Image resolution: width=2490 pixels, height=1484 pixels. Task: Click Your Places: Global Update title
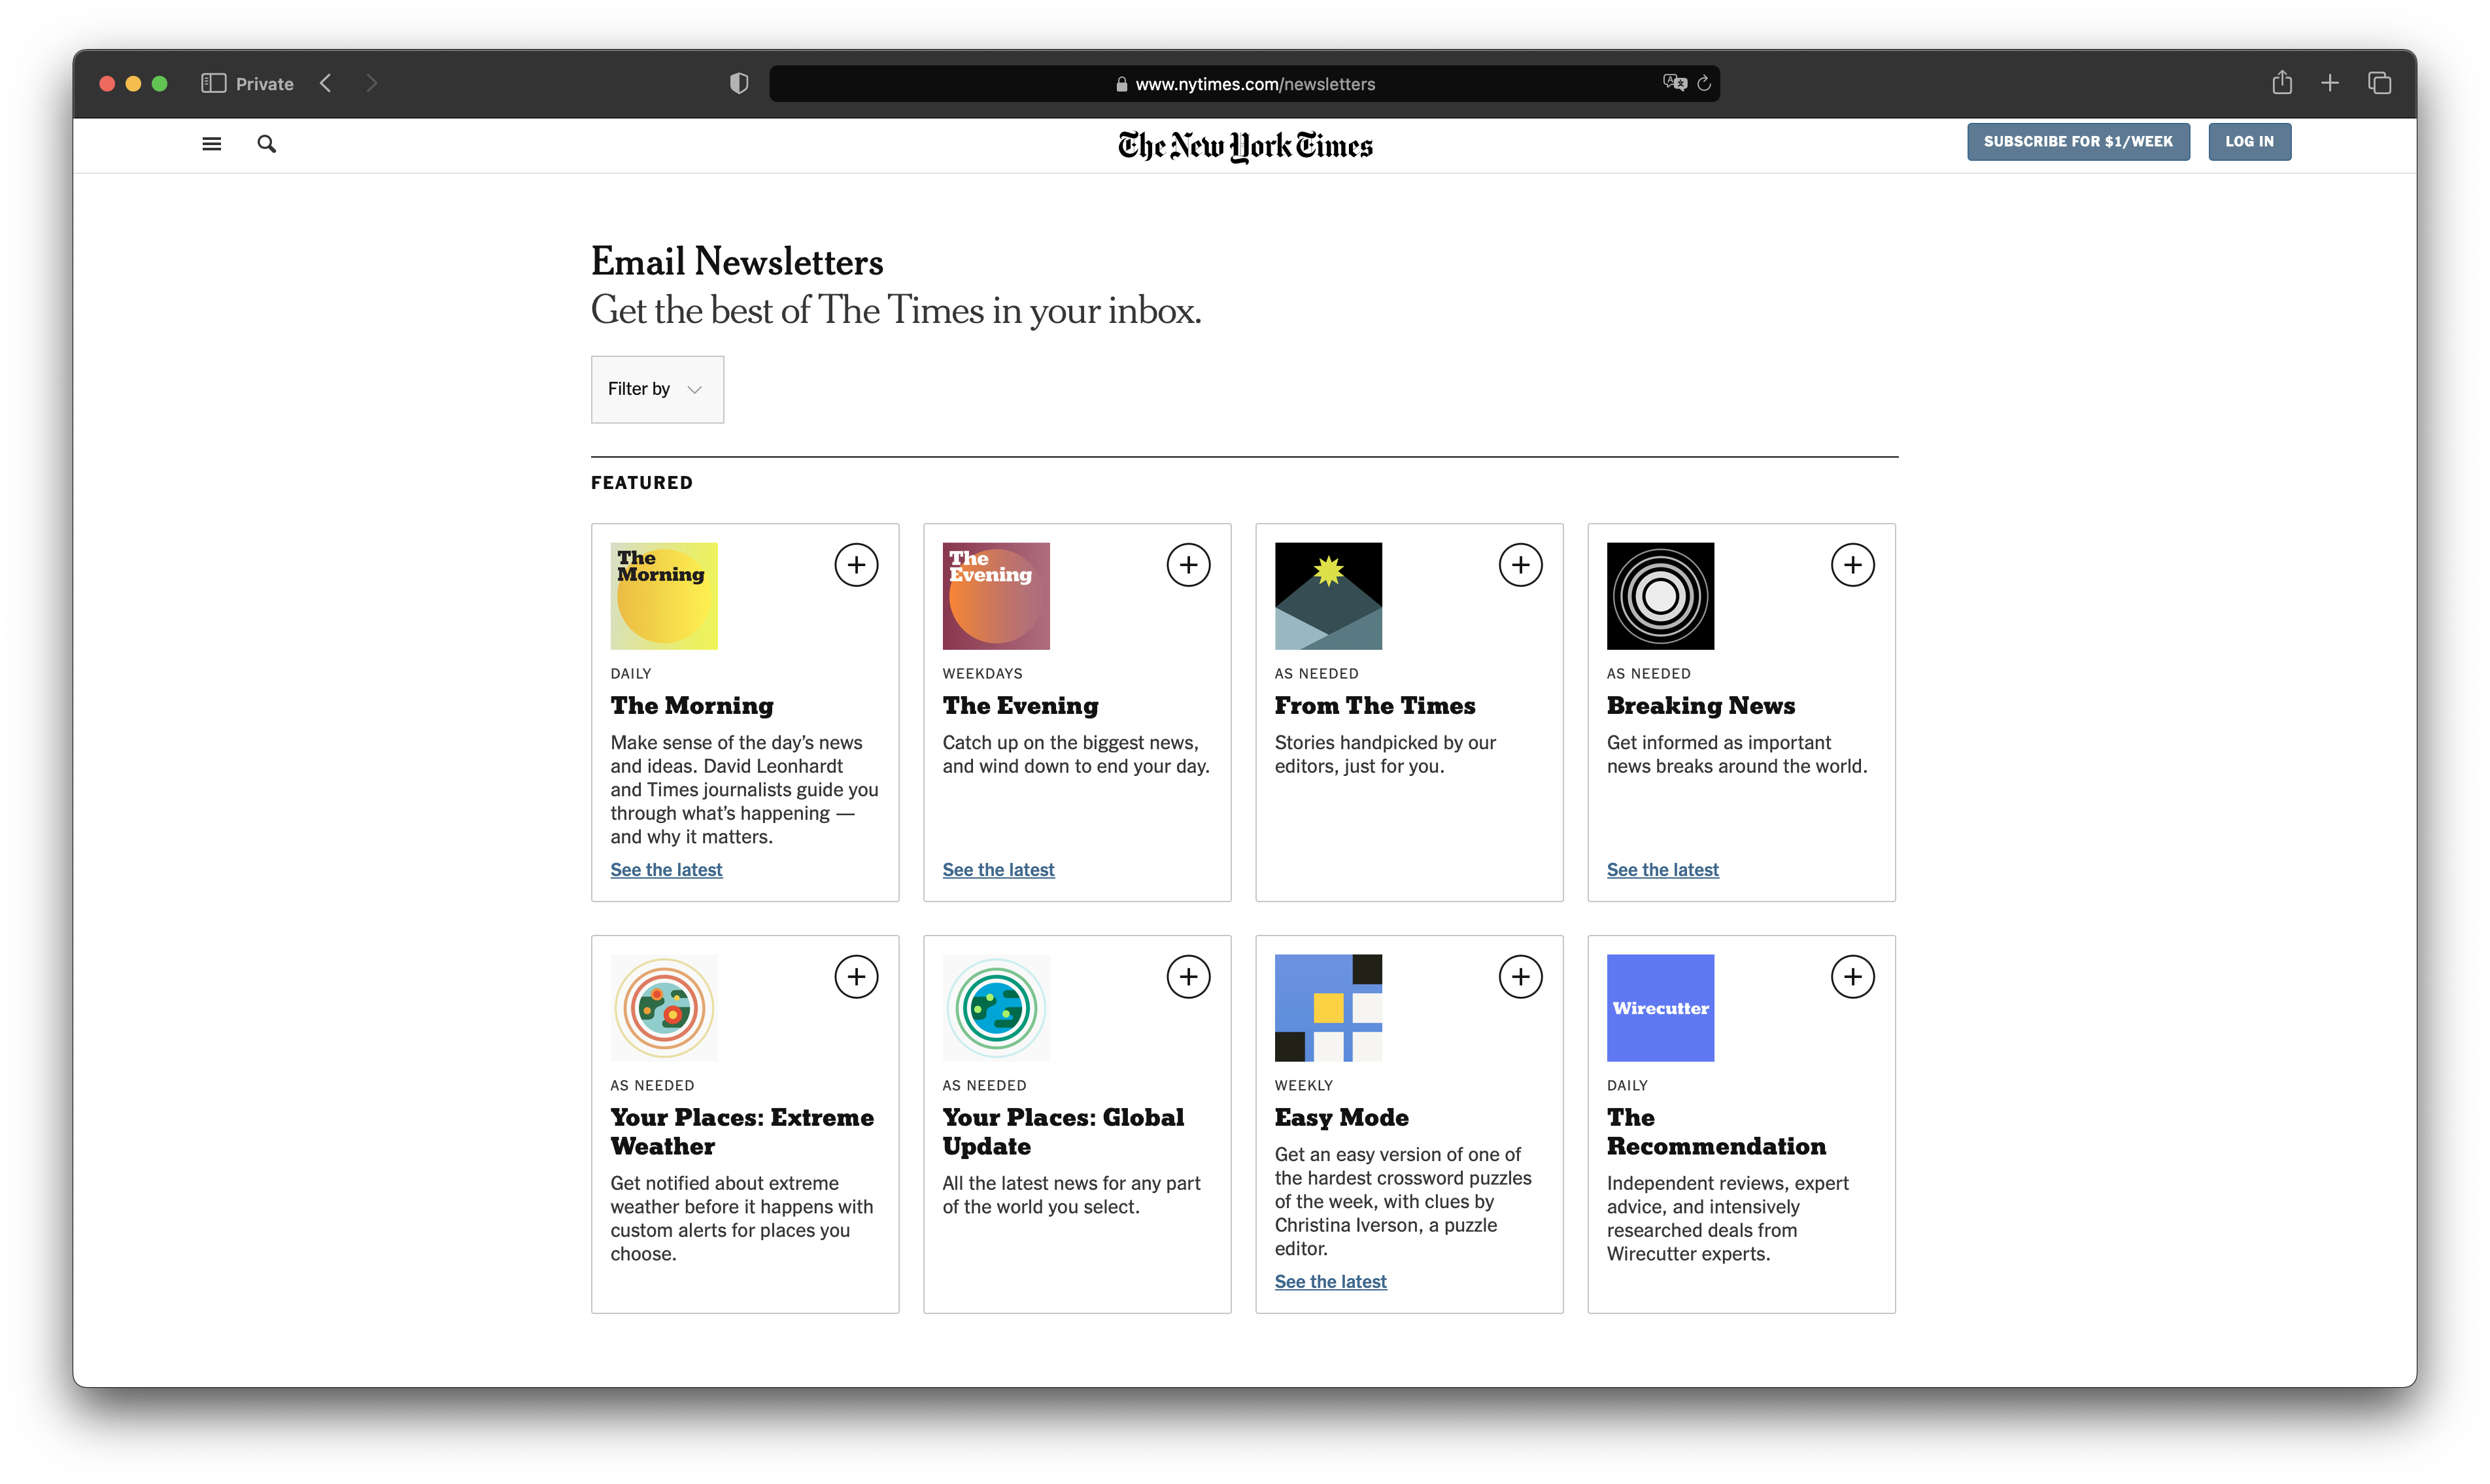pos(1063,1132)
